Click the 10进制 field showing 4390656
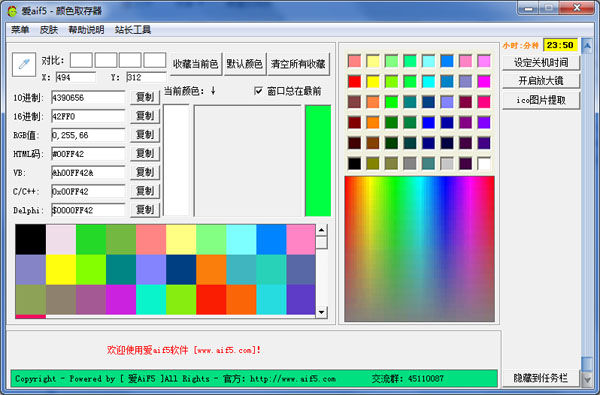Viewport: 600px width, 395px height. 88,98
